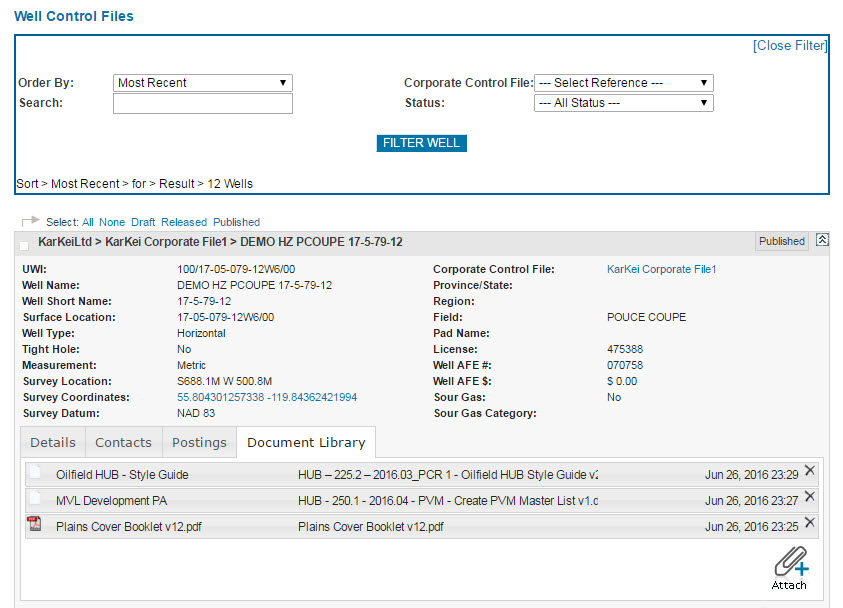Image resolution: width=843 pixels, height=608 pixels.
Task: Switch to the Postings tab
Action: 199,442
